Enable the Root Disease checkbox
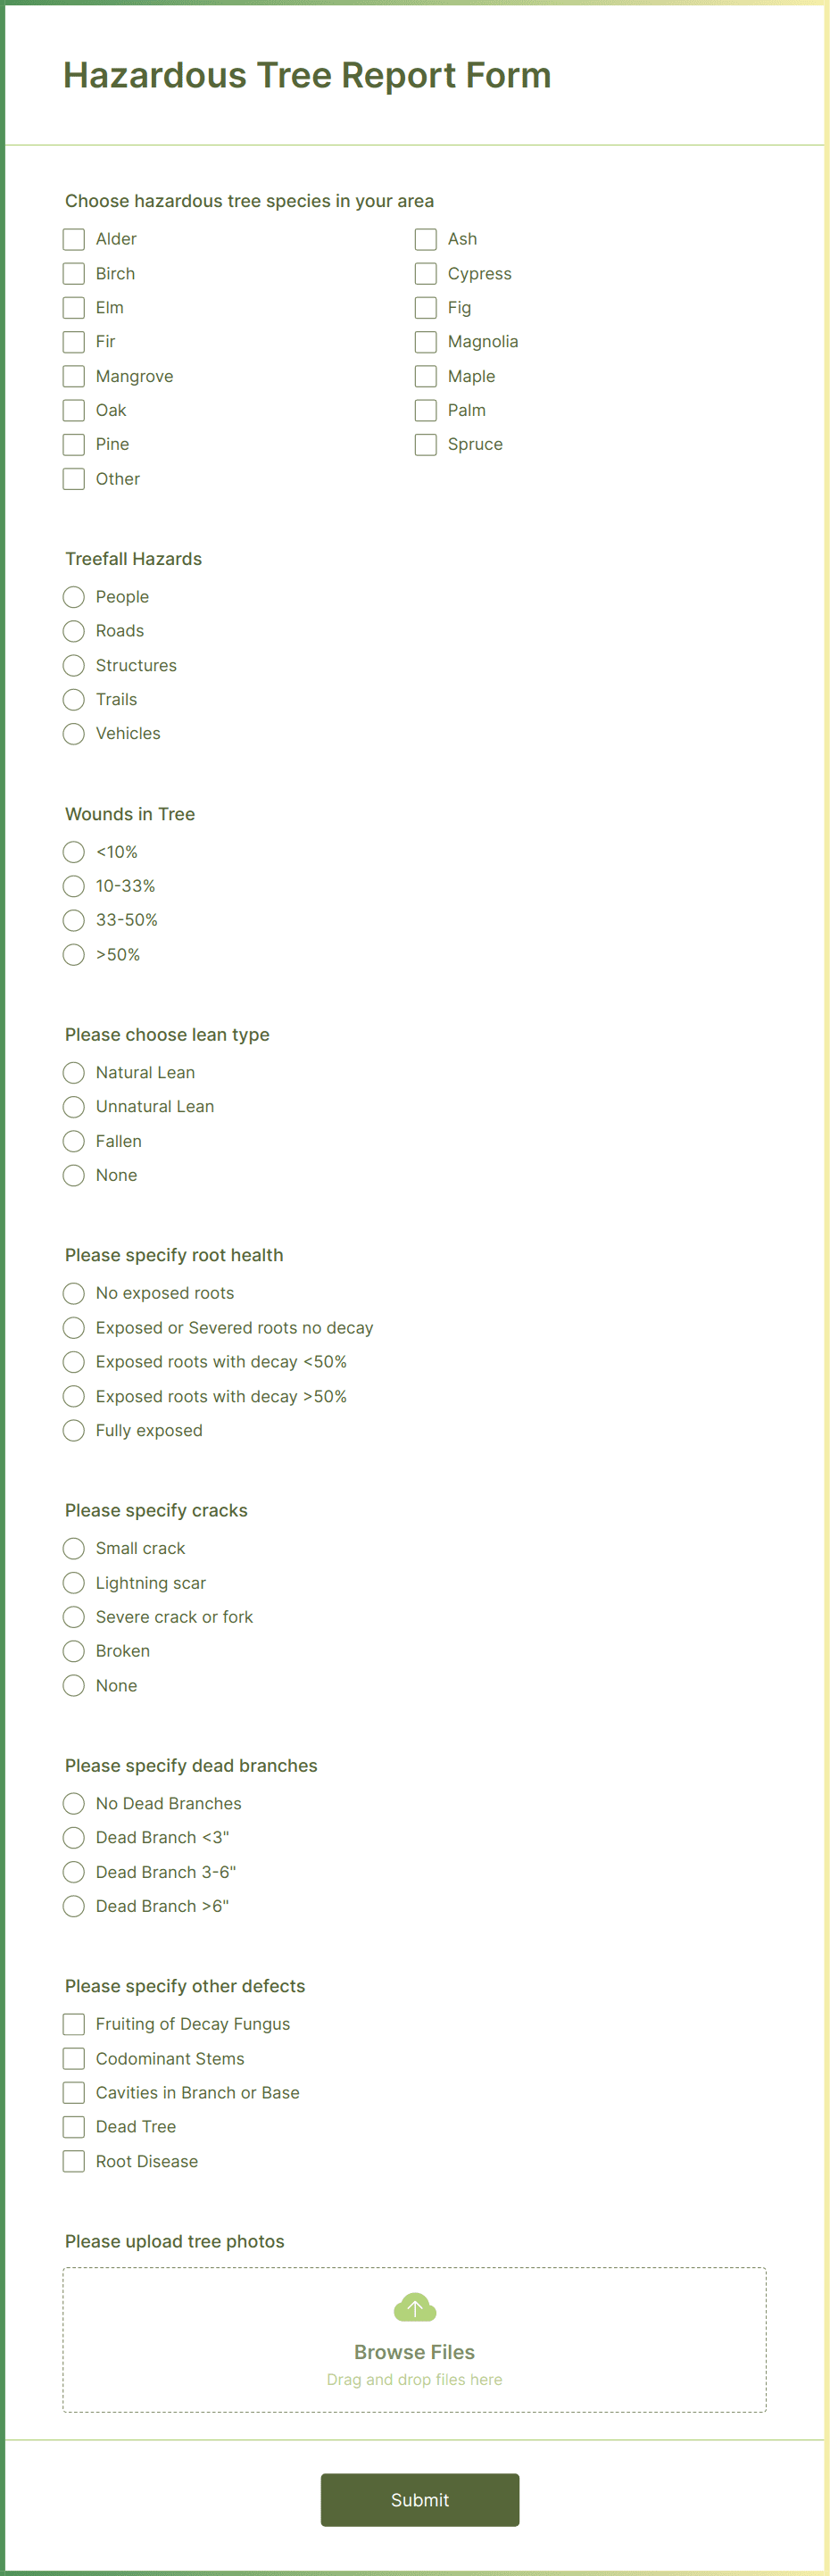Viewport: 830px width, 2576px height. tap(73, 2160)
